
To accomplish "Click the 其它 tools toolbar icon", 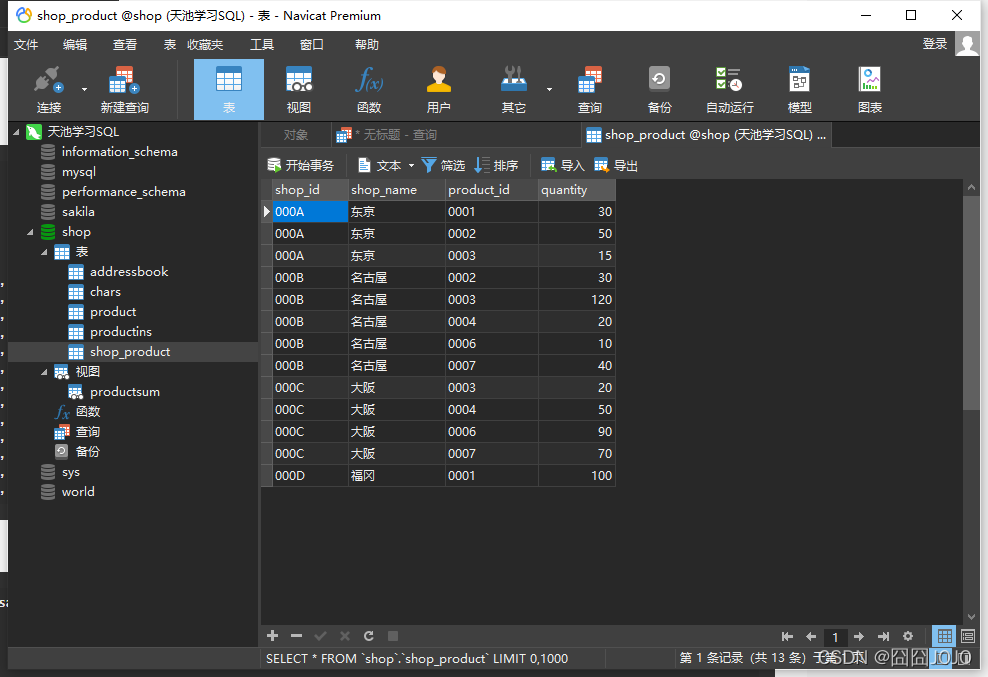I will pos(514,90).
